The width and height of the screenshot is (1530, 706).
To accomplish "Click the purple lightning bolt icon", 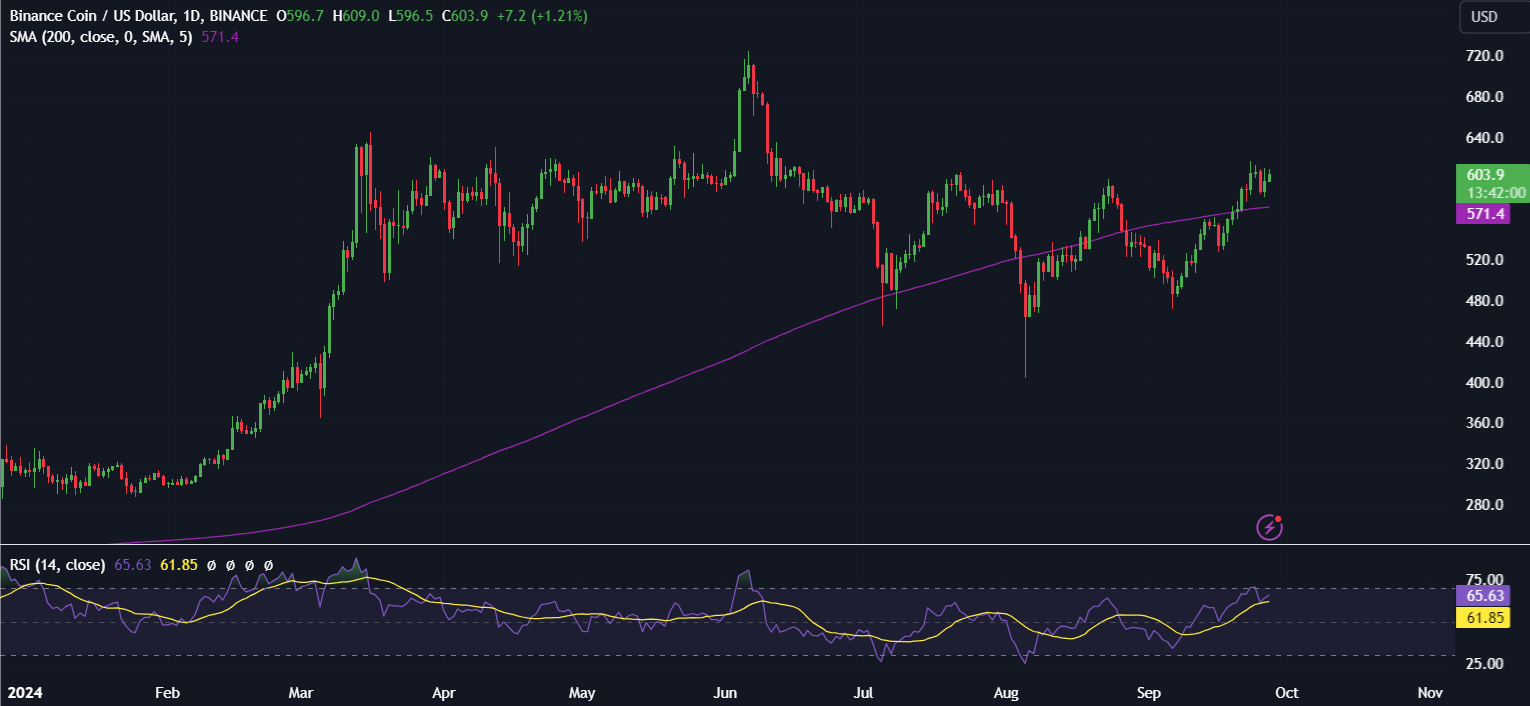I will (x=1270, y=526).
